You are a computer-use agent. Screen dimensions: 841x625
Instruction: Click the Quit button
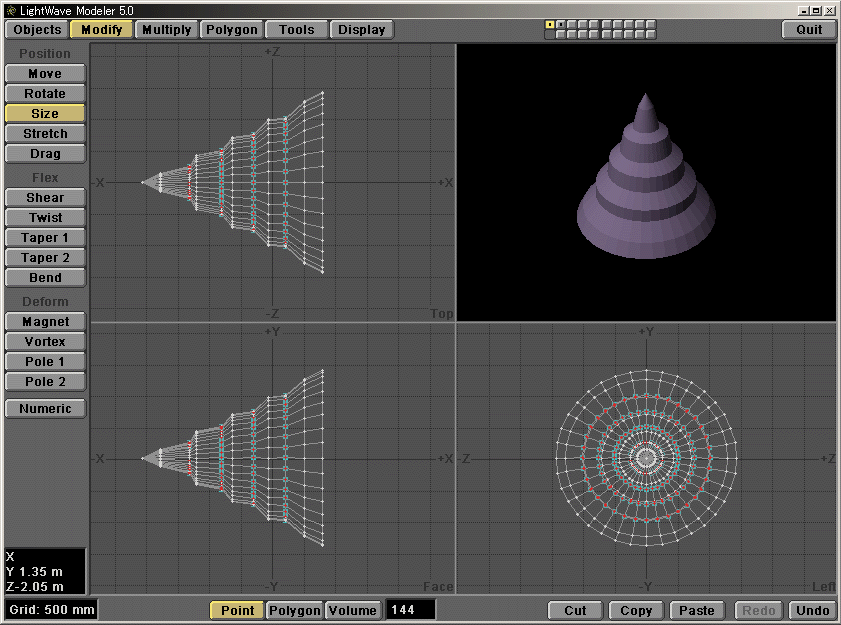pyautogui.click(x=808, y=29)
